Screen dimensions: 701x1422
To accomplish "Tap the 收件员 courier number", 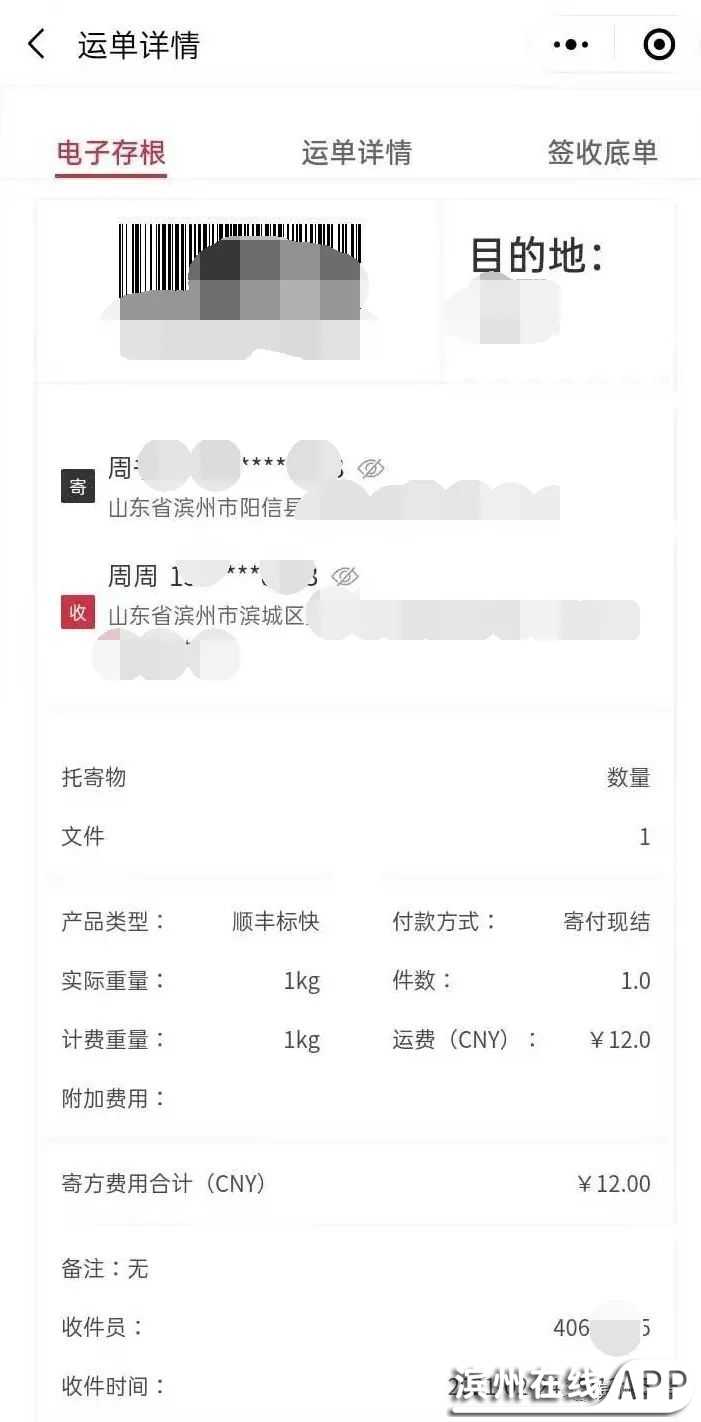I will coord(601,1328).
